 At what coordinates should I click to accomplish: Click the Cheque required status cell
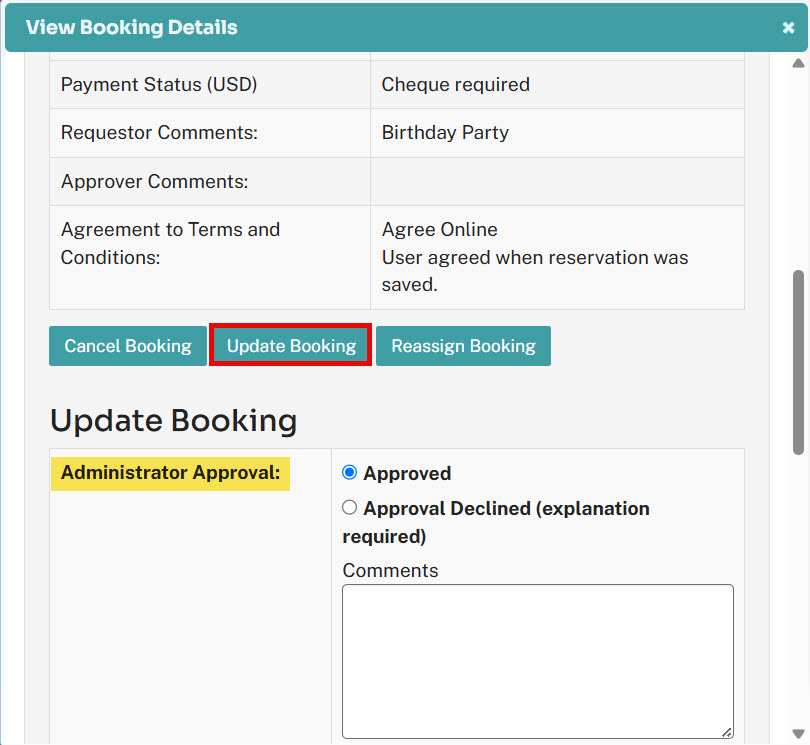tap(557, 85)
